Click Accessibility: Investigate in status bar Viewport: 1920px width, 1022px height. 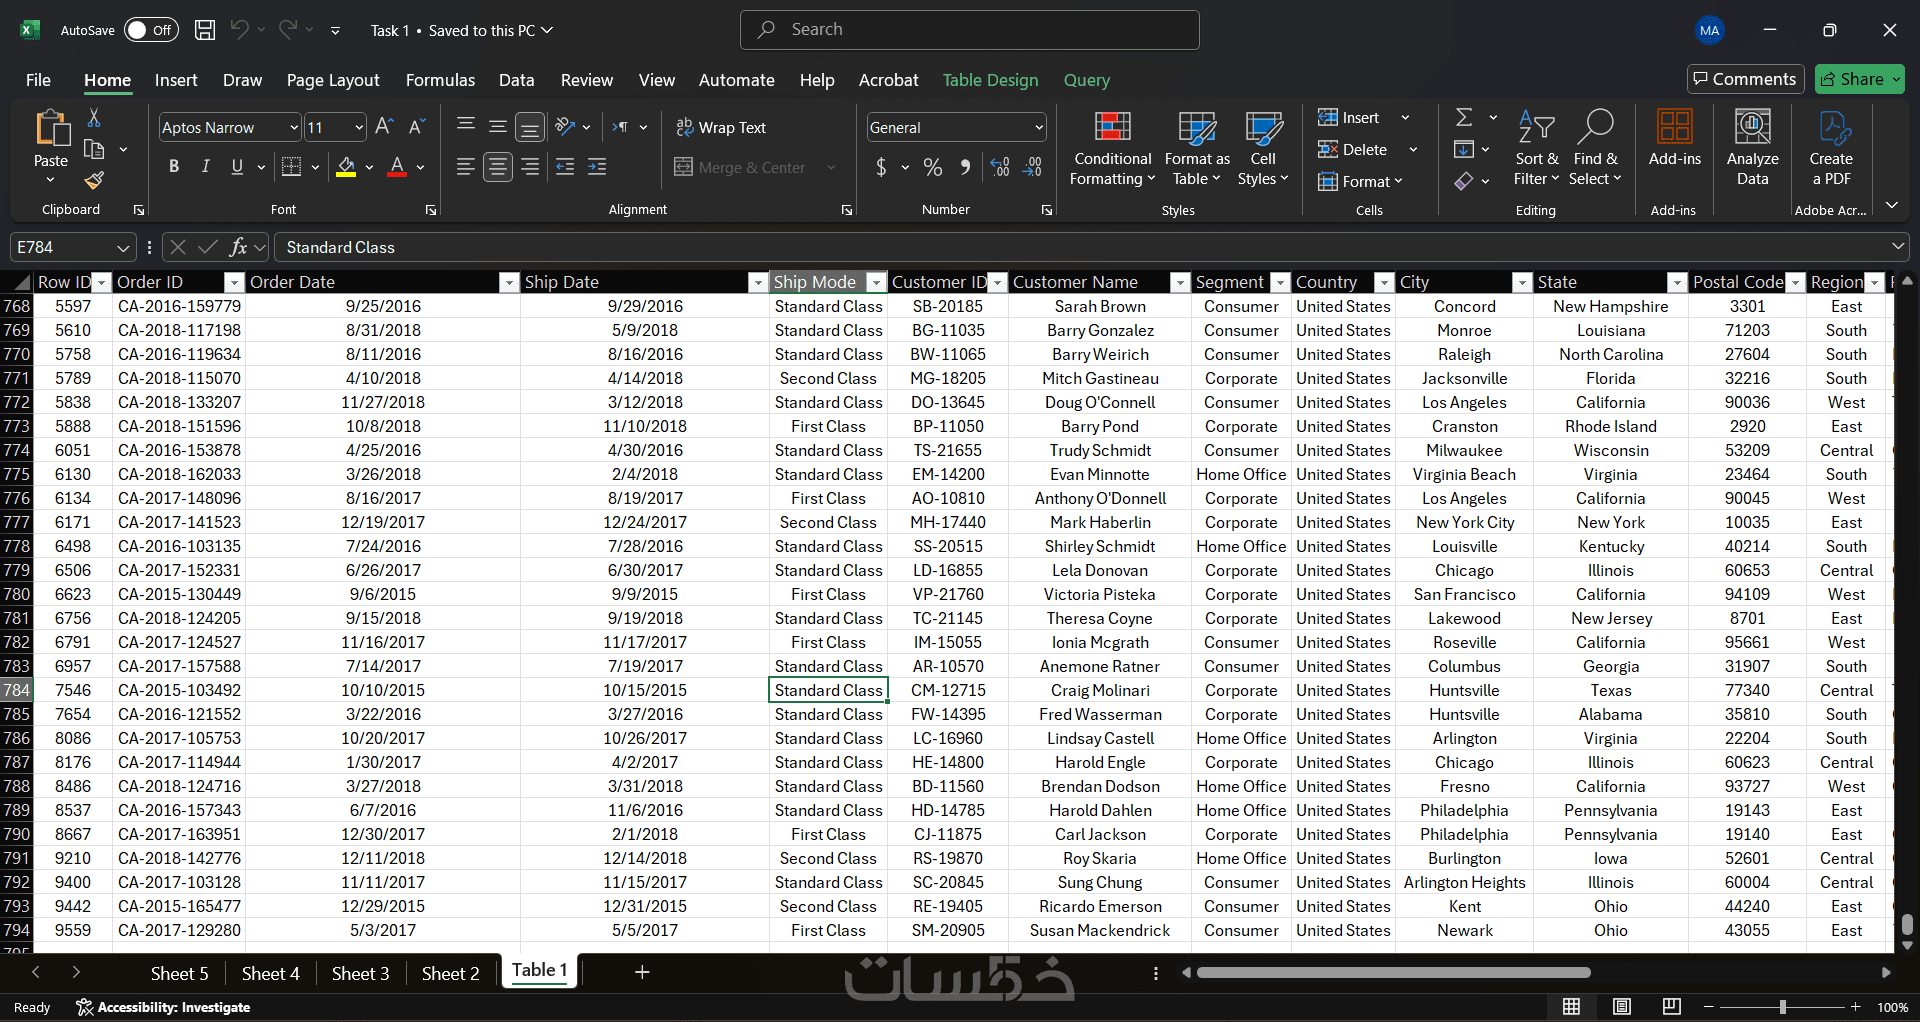click(163, 1007)
